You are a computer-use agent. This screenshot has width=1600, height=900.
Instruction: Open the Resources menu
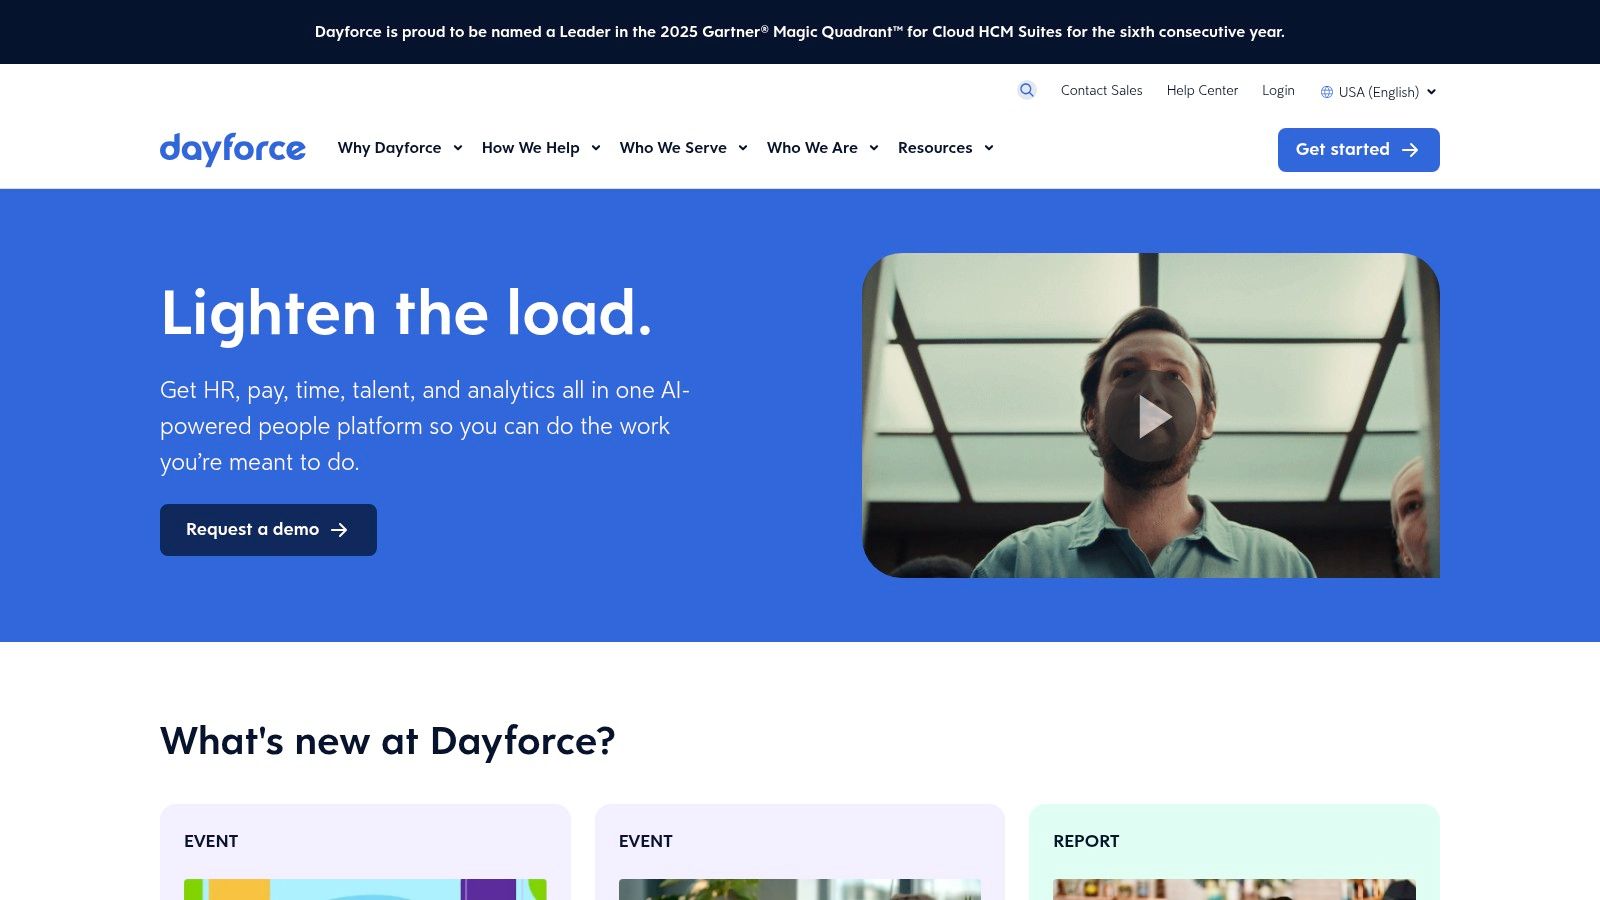click(x=937, y=147)
